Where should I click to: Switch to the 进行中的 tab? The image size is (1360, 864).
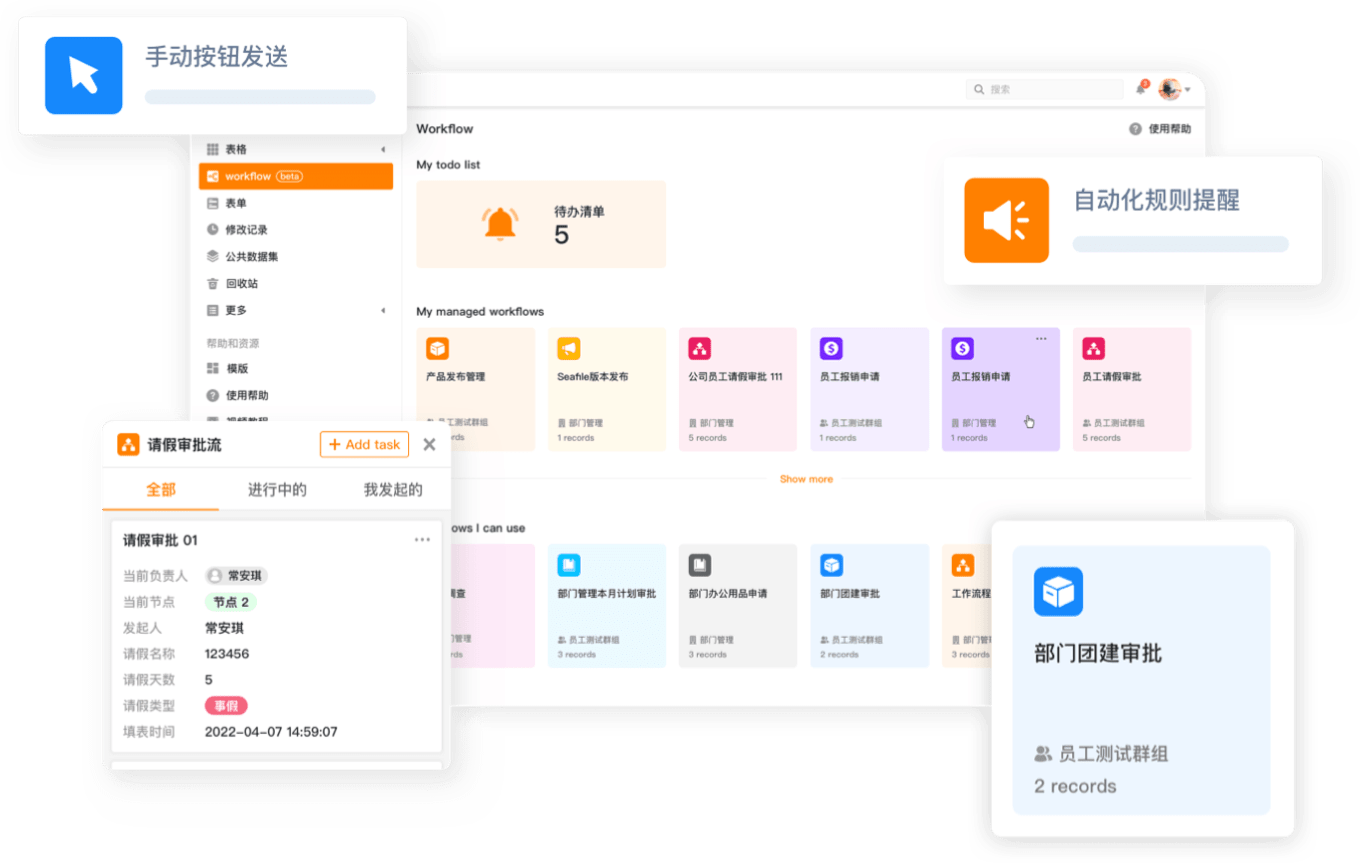coord(277,490)
